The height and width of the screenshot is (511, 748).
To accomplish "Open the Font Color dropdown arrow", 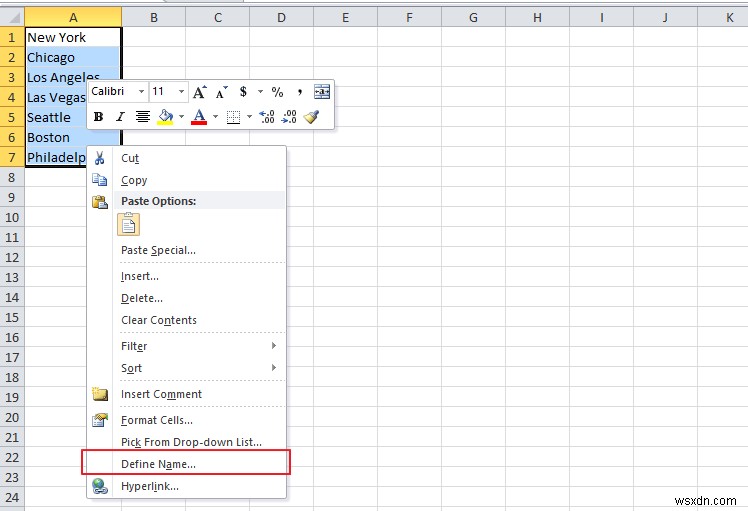I will [x=215, y=116].
